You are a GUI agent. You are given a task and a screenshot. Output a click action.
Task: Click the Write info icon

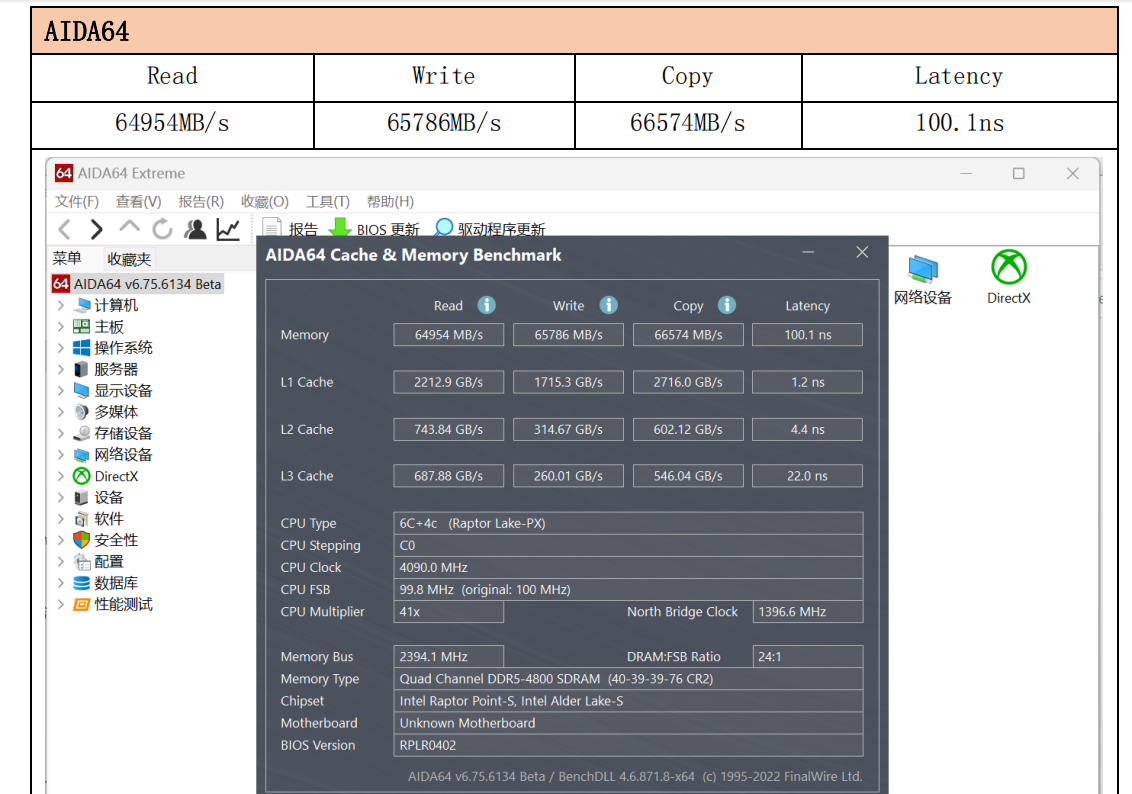tap(608, 305)
